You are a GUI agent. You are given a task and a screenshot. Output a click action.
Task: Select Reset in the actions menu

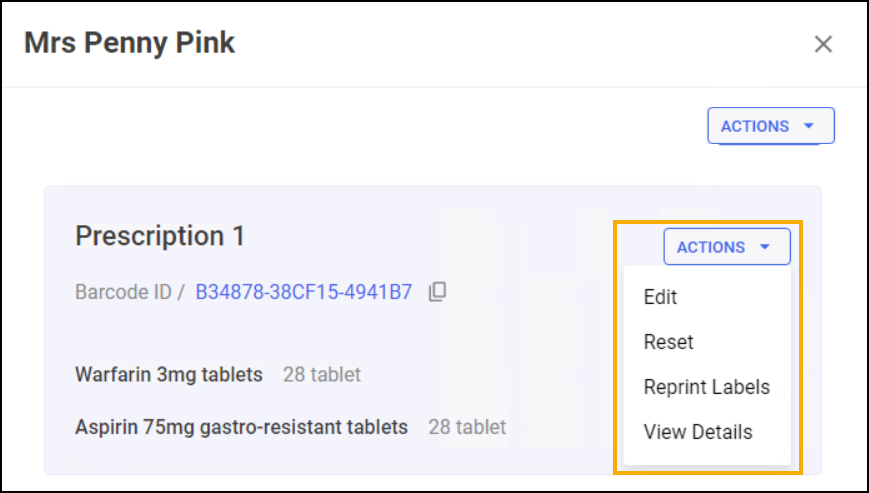tap(669, 342)
